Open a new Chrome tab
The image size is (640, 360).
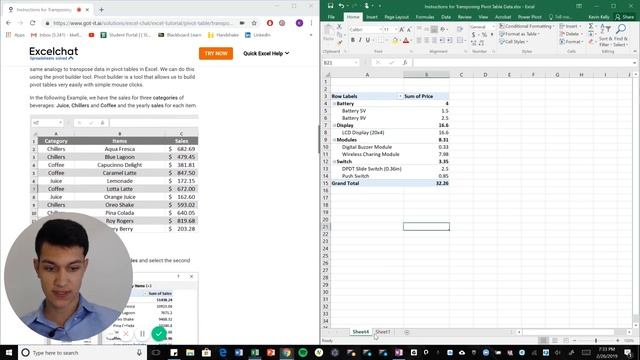pos(101,9)
